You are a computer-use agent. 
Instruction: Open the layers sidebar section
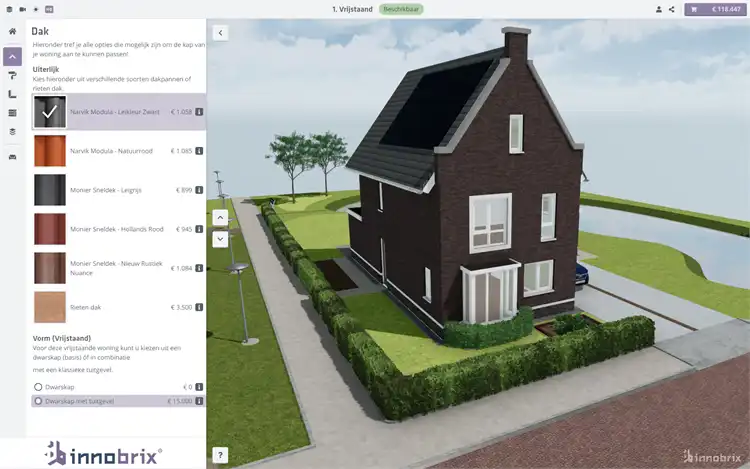tap(12, 131)
